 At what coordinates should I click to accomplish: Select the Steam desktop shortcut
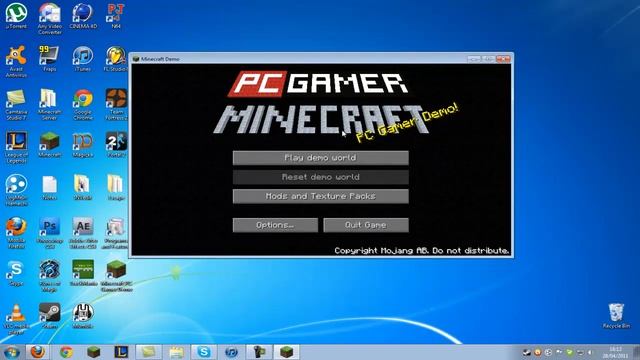point(49,316)
